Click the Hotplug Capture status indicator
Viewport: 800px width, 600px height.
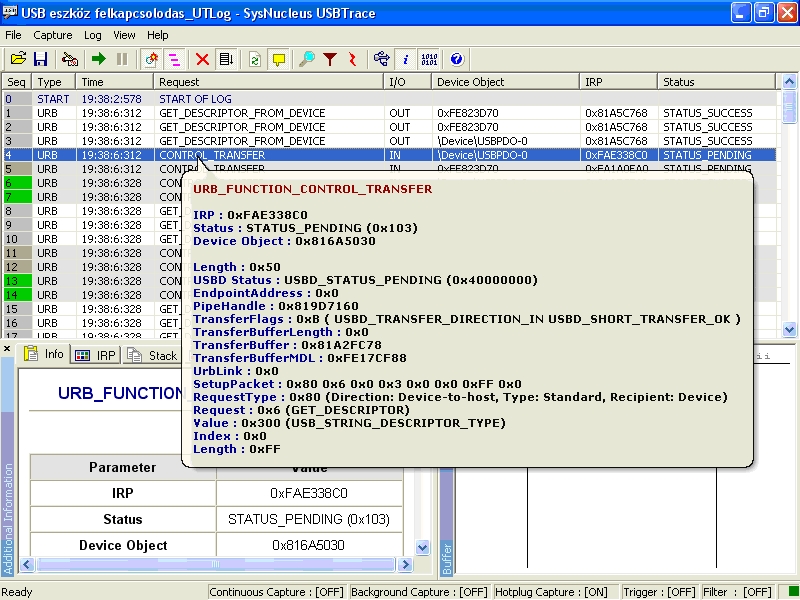(556, 592)
